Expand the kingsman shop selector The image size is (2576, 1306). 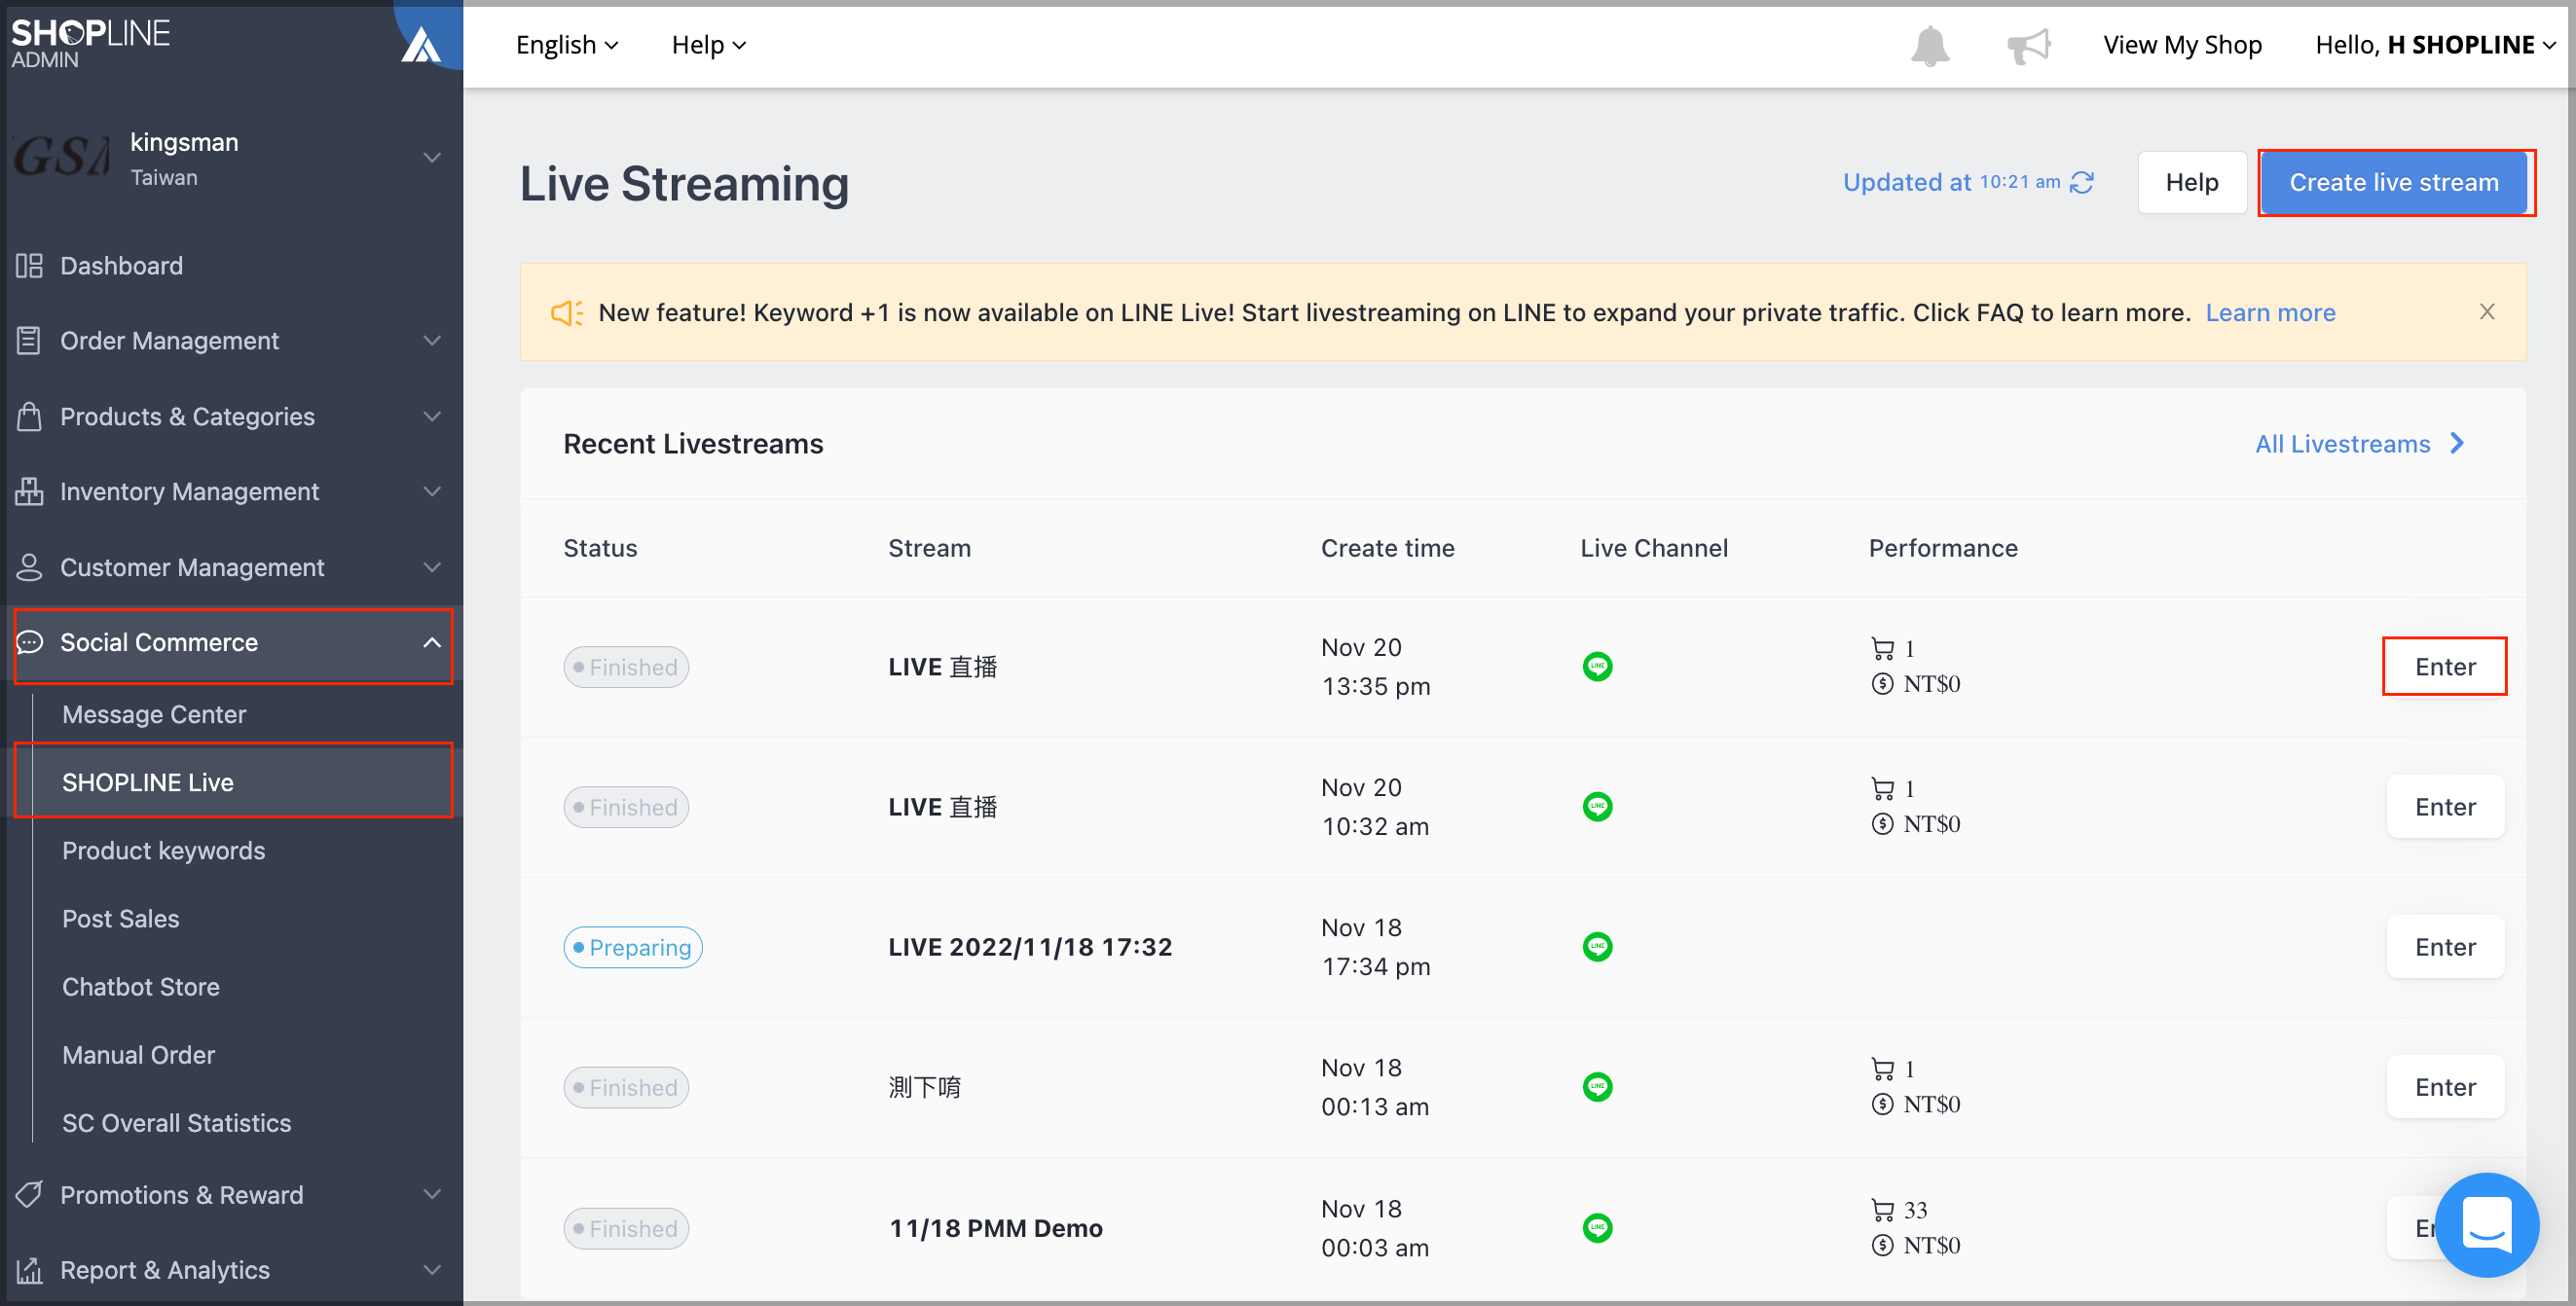pyautogui.click(x=432, y=157)
